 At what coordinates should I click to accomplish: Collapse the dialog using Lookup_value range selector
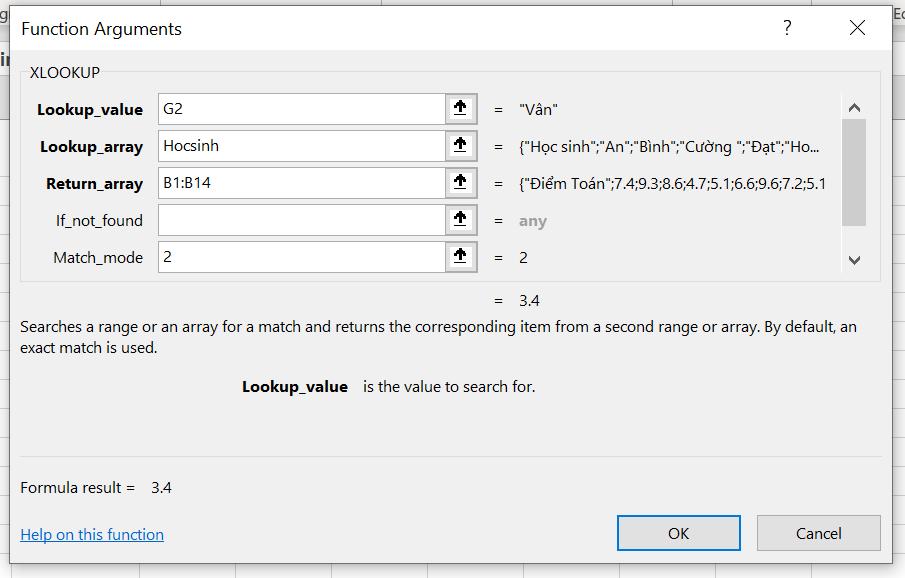(460, 109)
